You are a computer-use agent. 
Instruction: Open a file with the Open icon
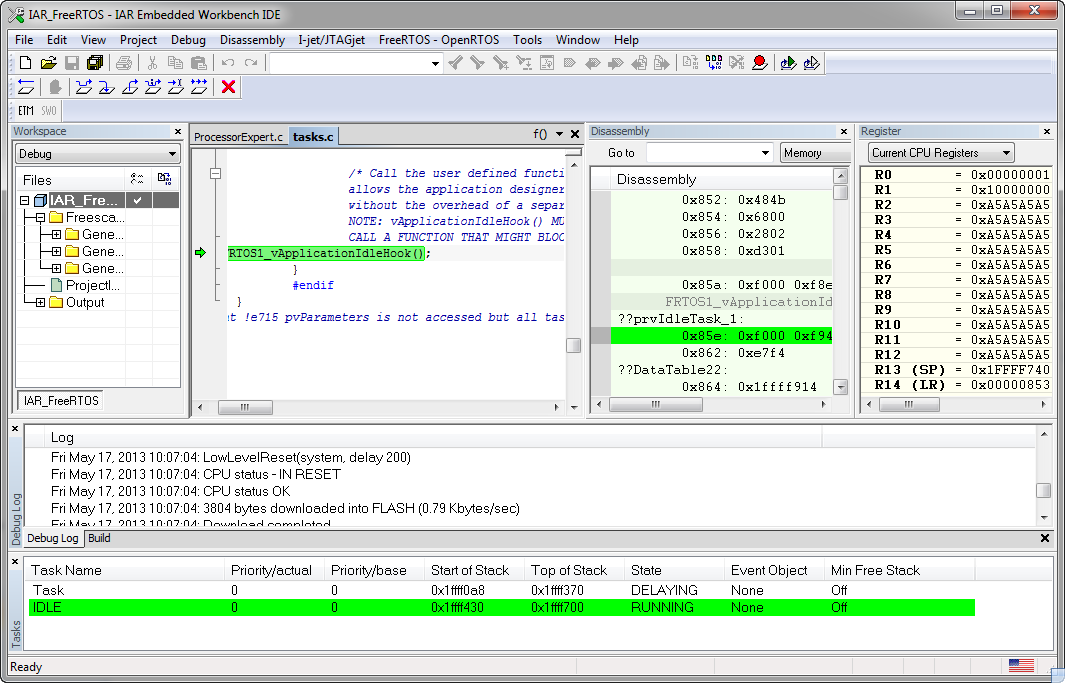coord(48,63)
